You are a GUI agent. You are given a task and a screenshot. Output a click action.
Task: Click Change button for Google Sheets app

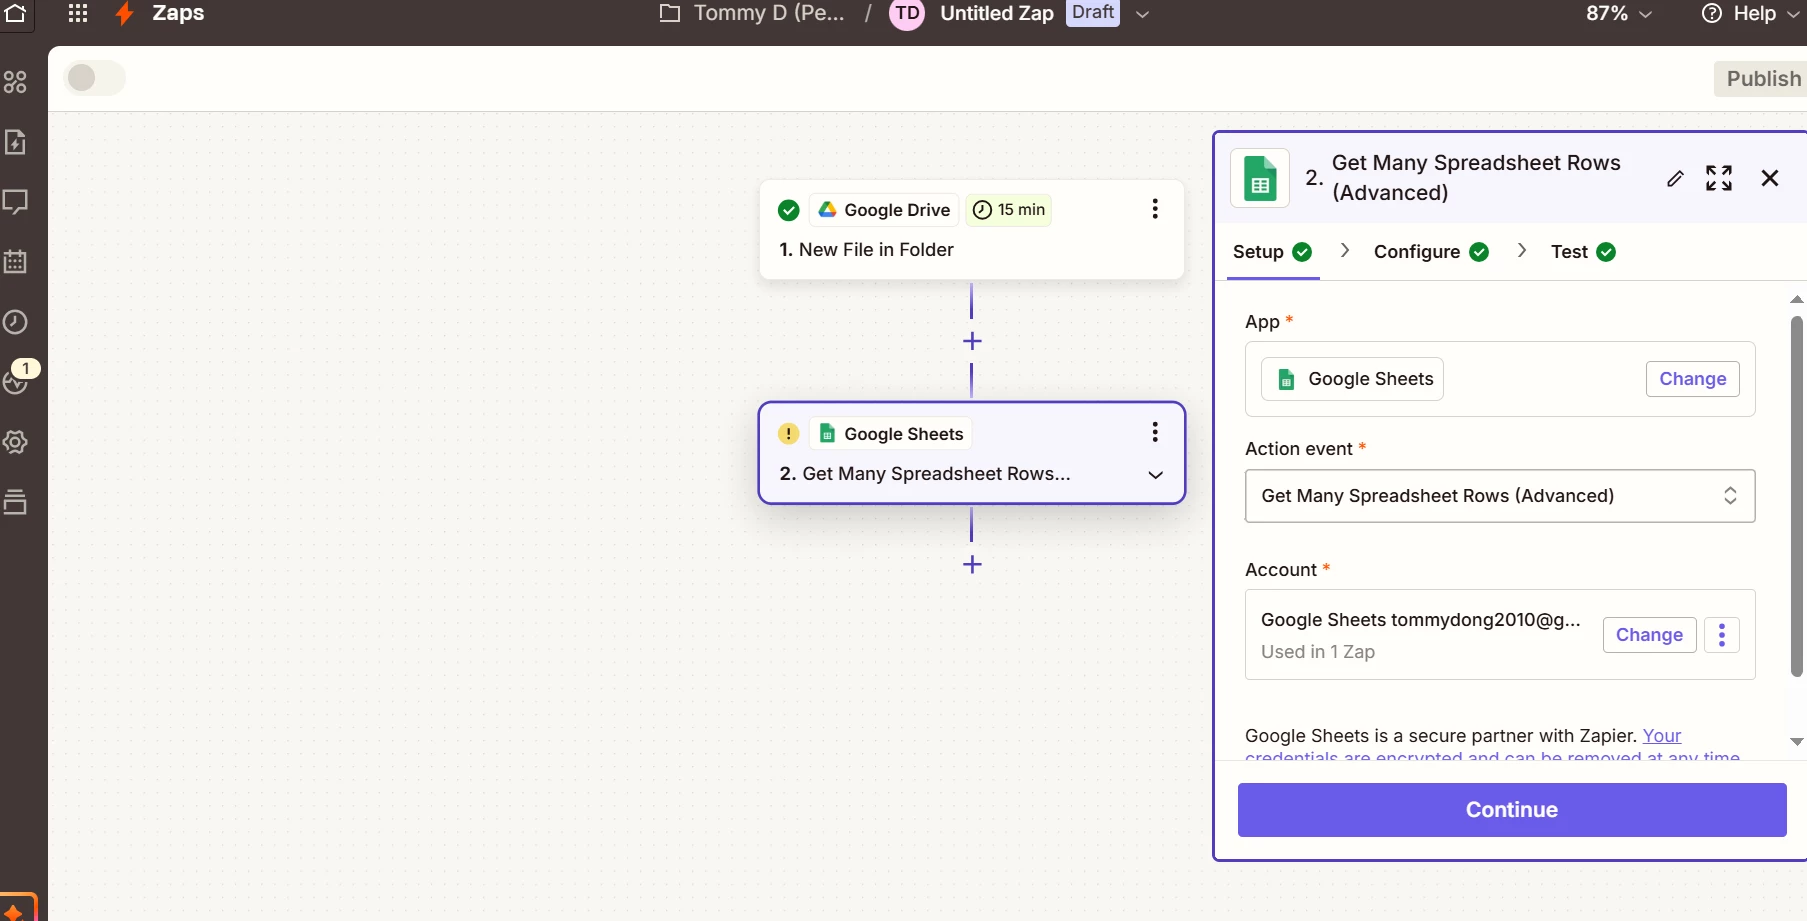coord(1692,379)
